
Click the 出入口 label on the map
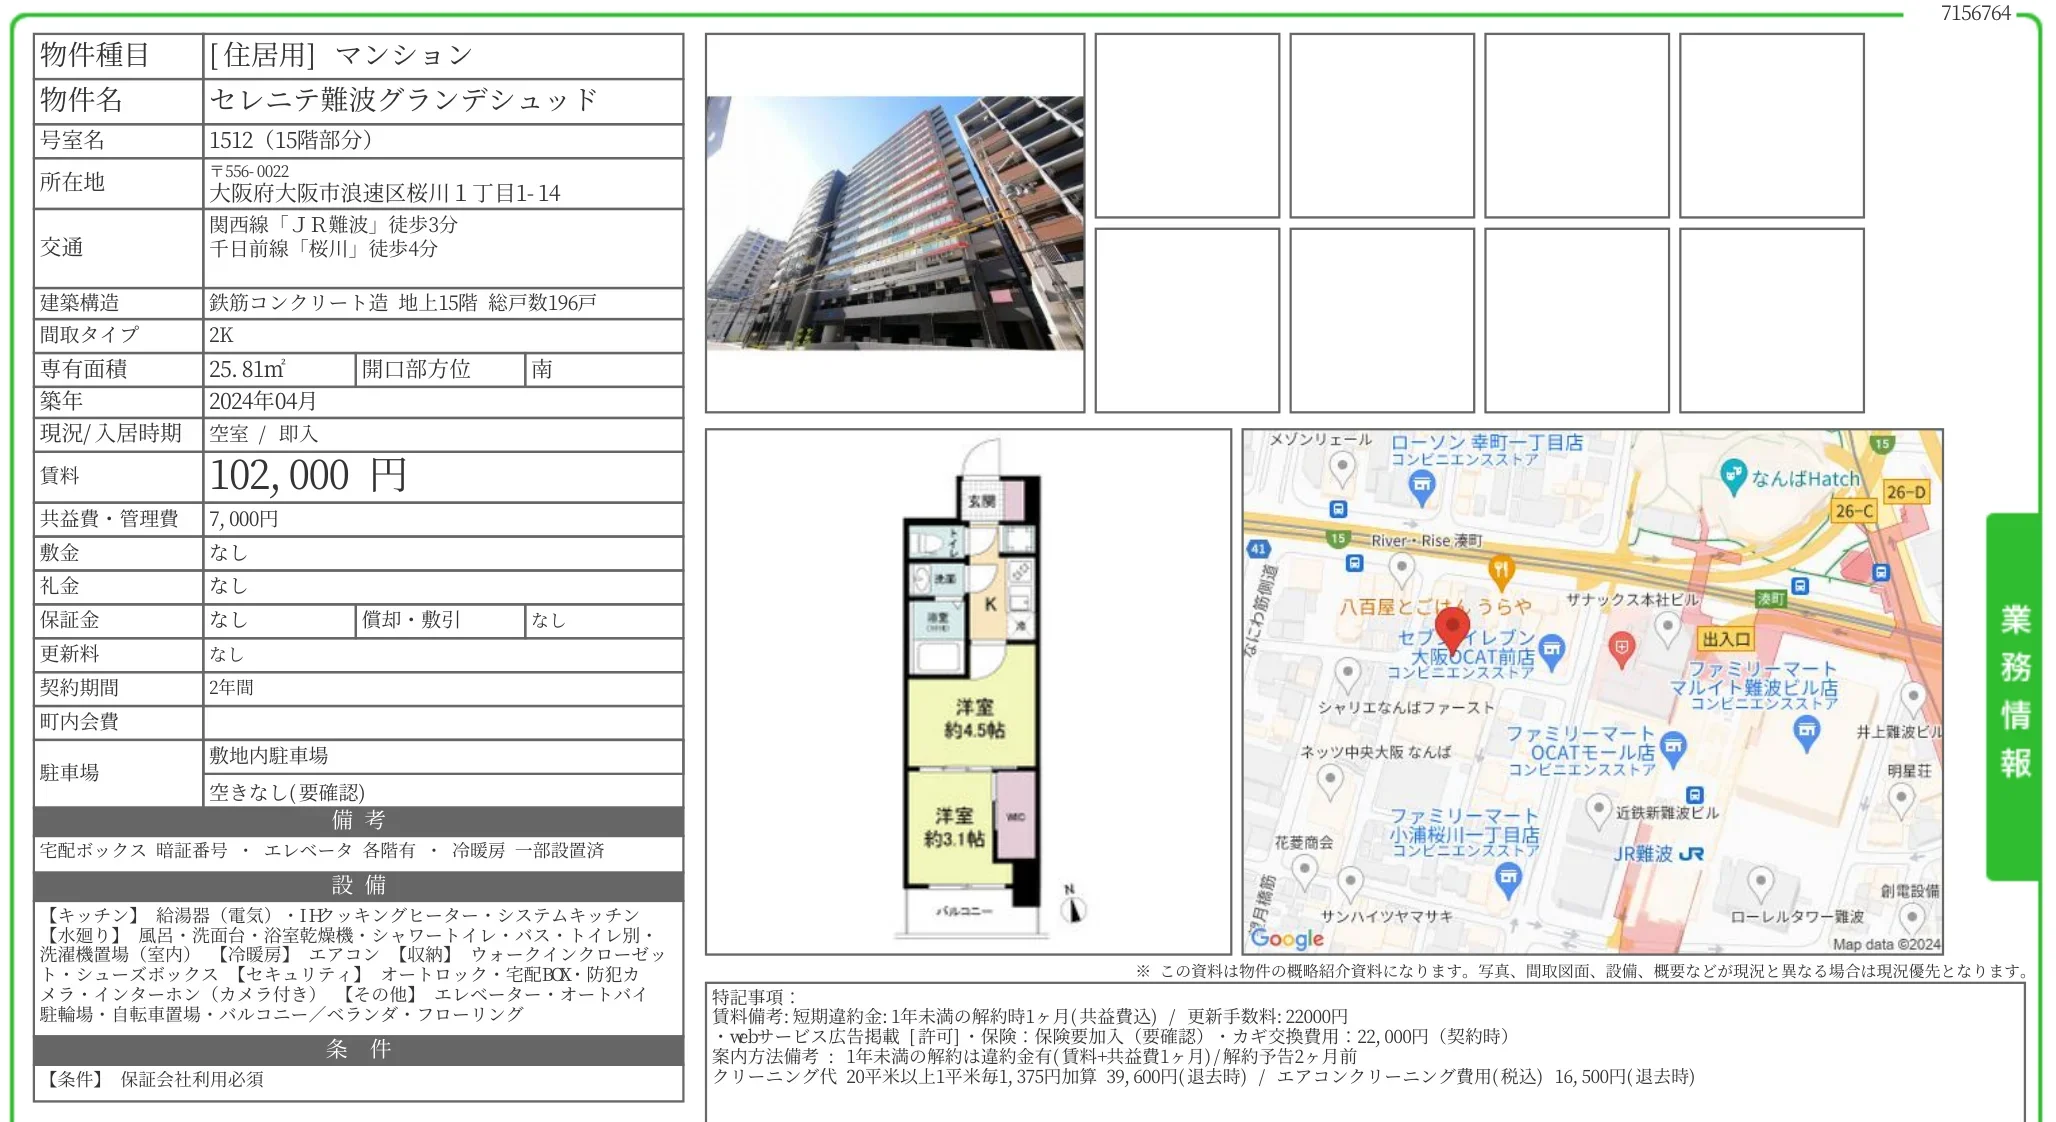[x=1726, y=639]
